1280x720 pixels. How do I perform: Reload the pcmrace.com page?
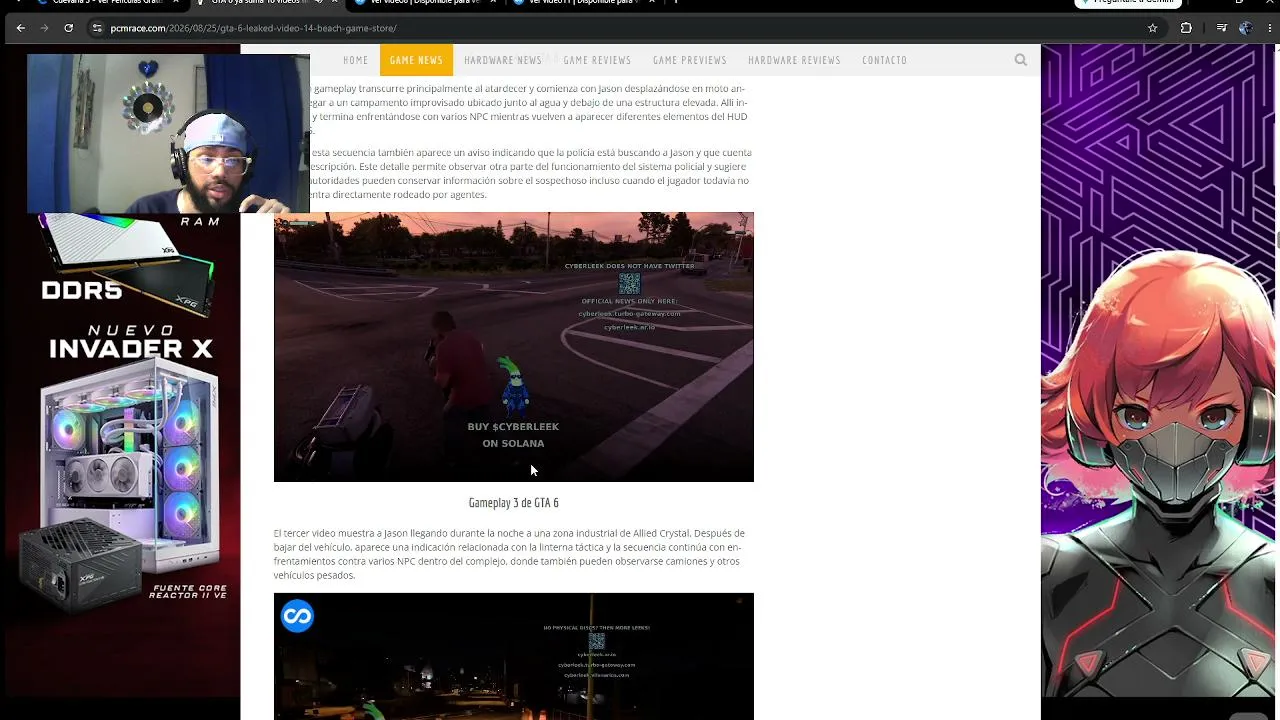coord(68,28)
